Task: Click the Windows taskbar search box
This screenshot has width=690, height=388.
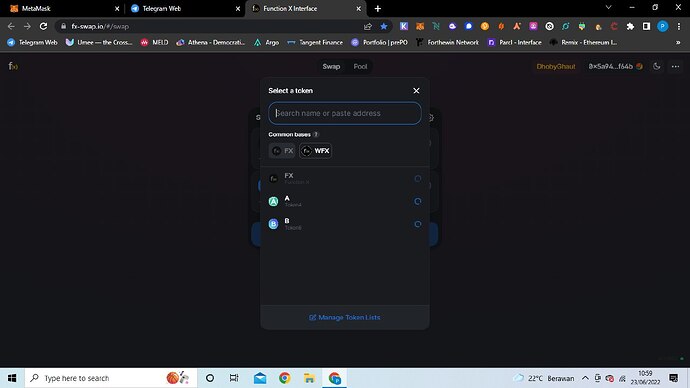Action: tap(111, 378)
